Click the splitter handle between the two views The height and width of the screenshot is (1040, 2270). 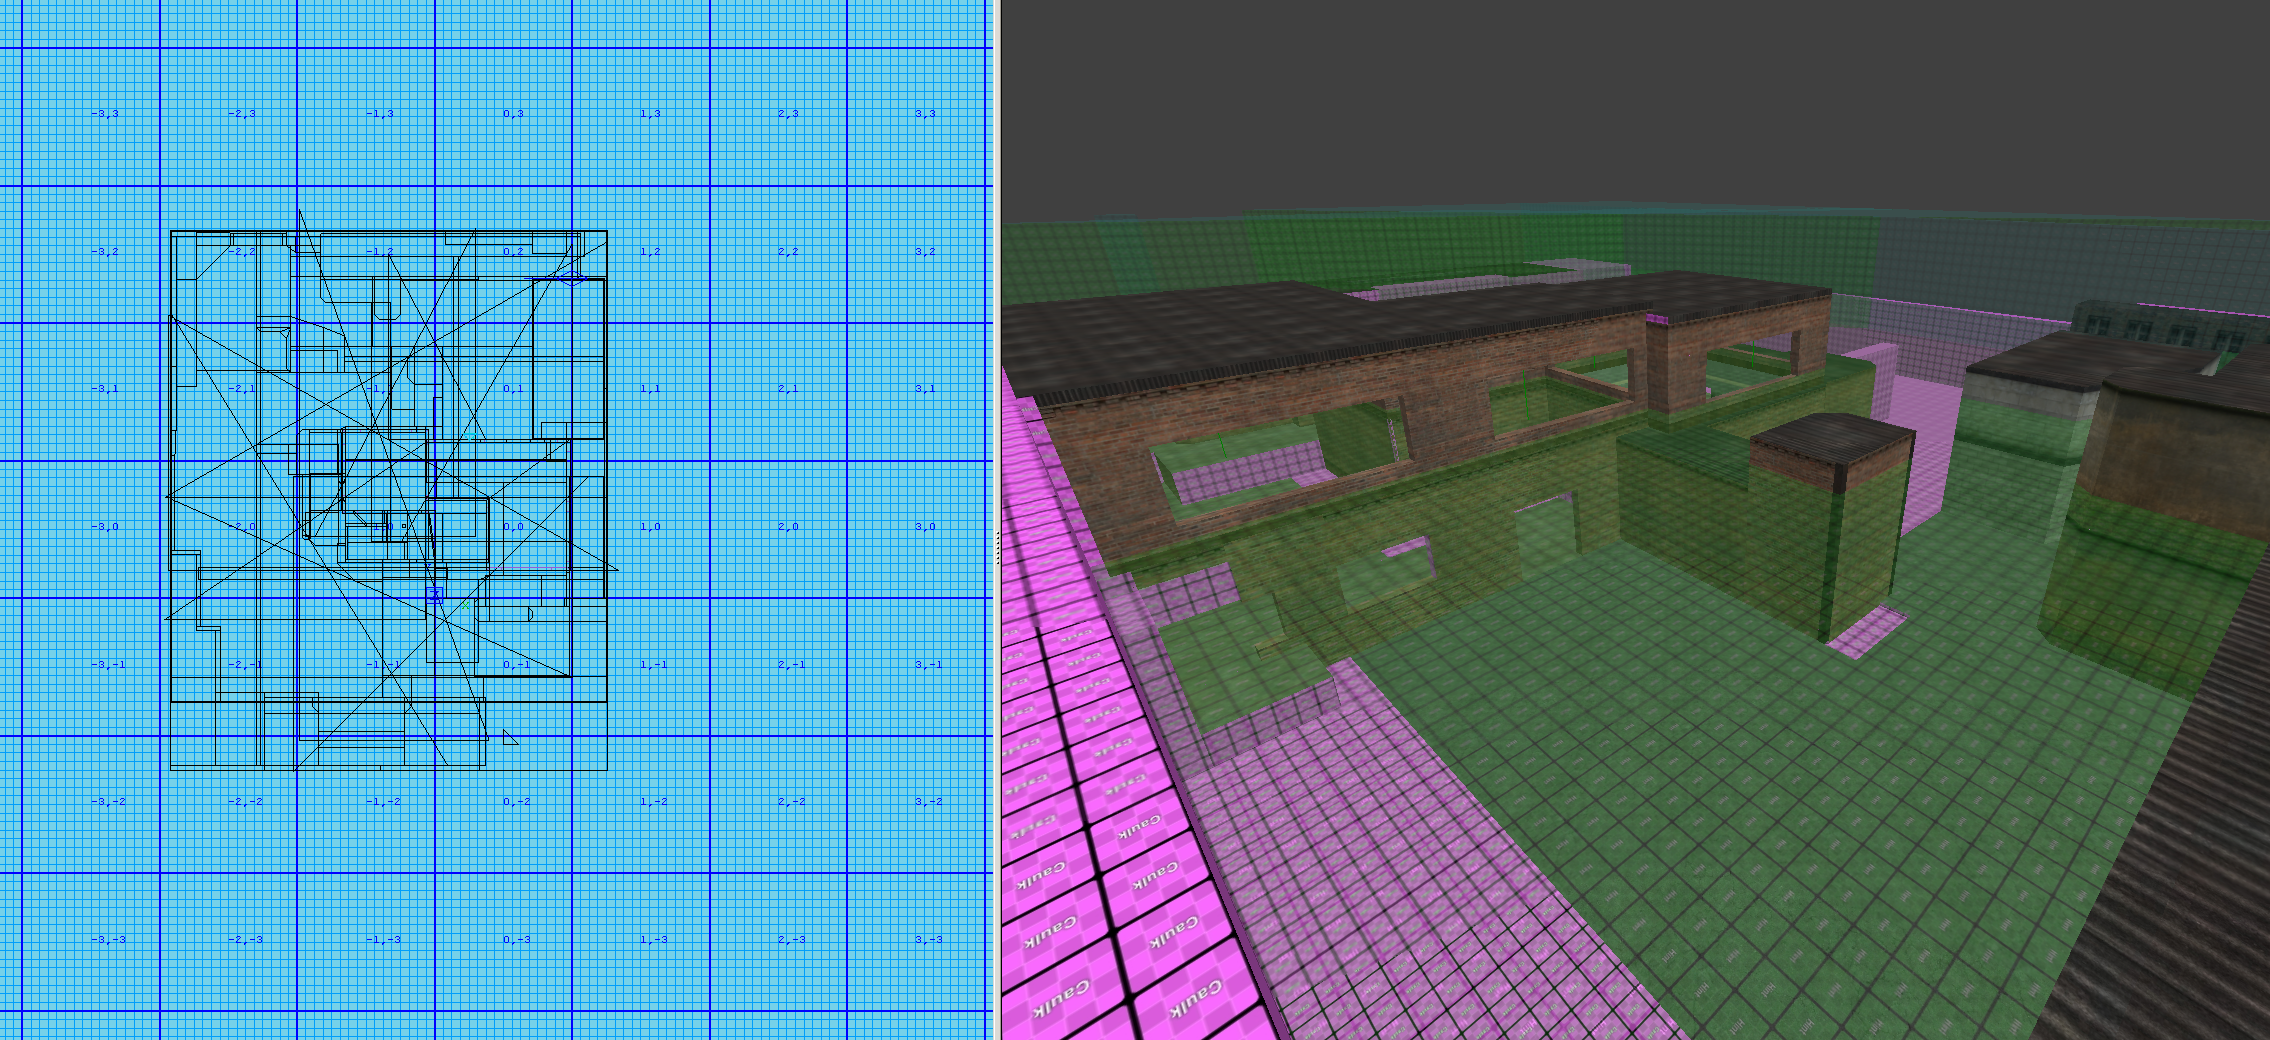(997, 548)
